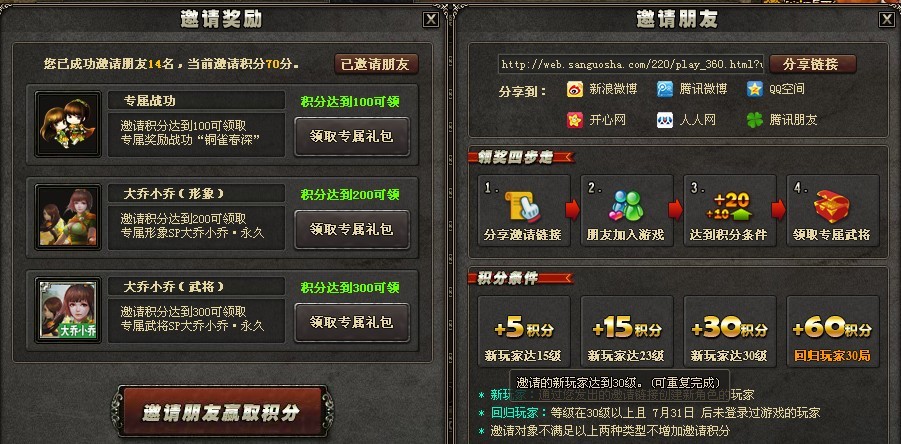Image resolution: width=901 pixels, height=444 pixels.
Task: Claim 大乔小乔(武将) gift pack button
Action: click(x=352, y=322)
